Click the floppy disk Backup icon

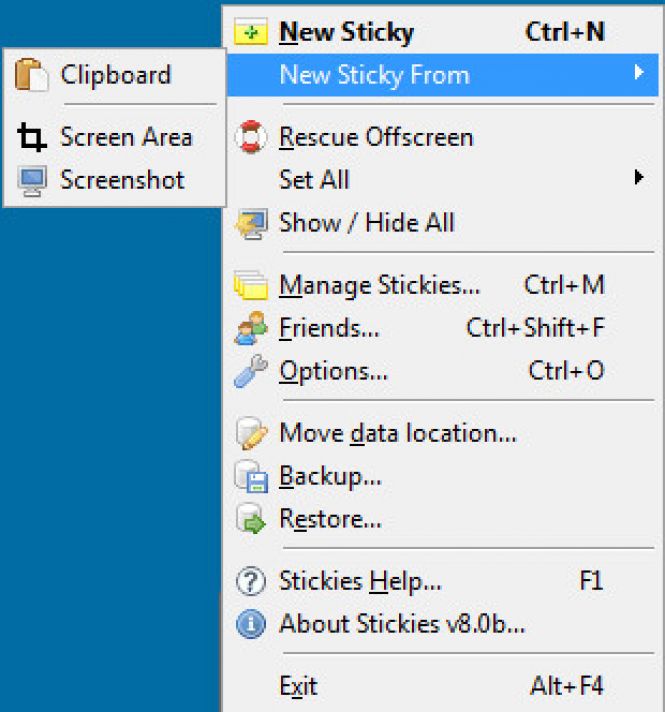click(x=251, y=476)
